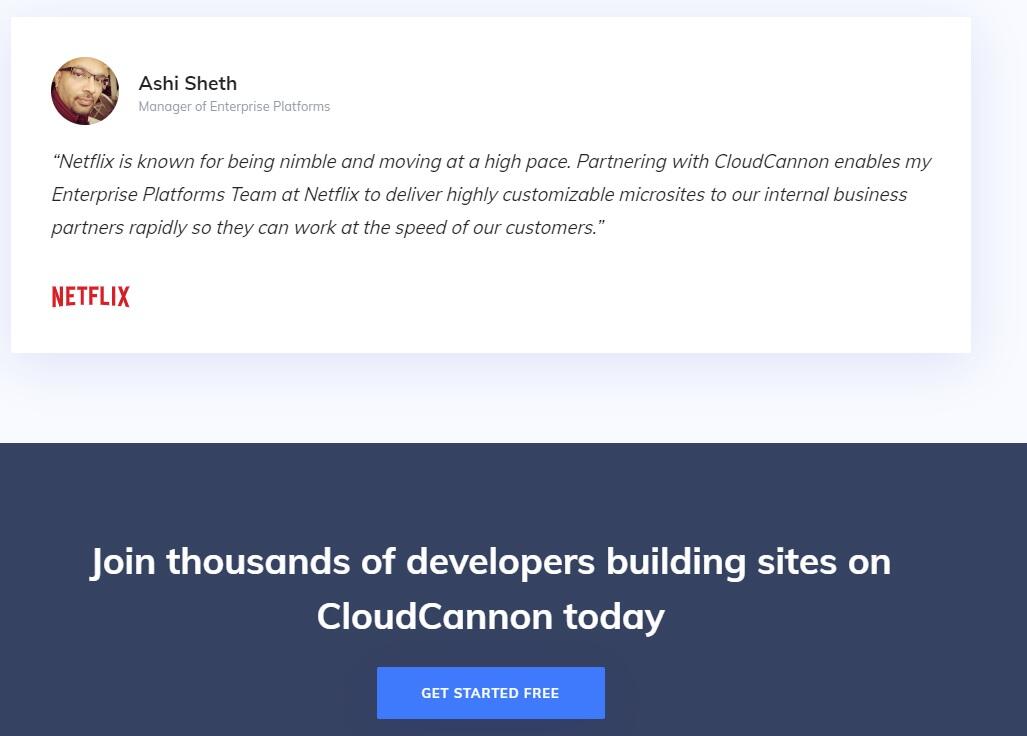
Task: Click the Manager of Enterprise Platforms subtitle
Action: click(x=234, y=107)
